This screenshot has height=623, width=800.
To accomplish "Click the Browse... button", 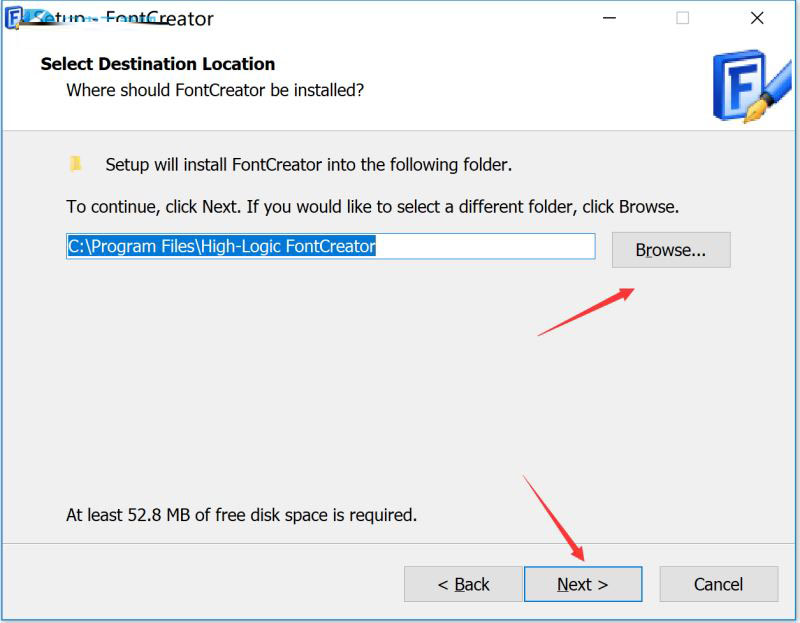I will (671, 250).
